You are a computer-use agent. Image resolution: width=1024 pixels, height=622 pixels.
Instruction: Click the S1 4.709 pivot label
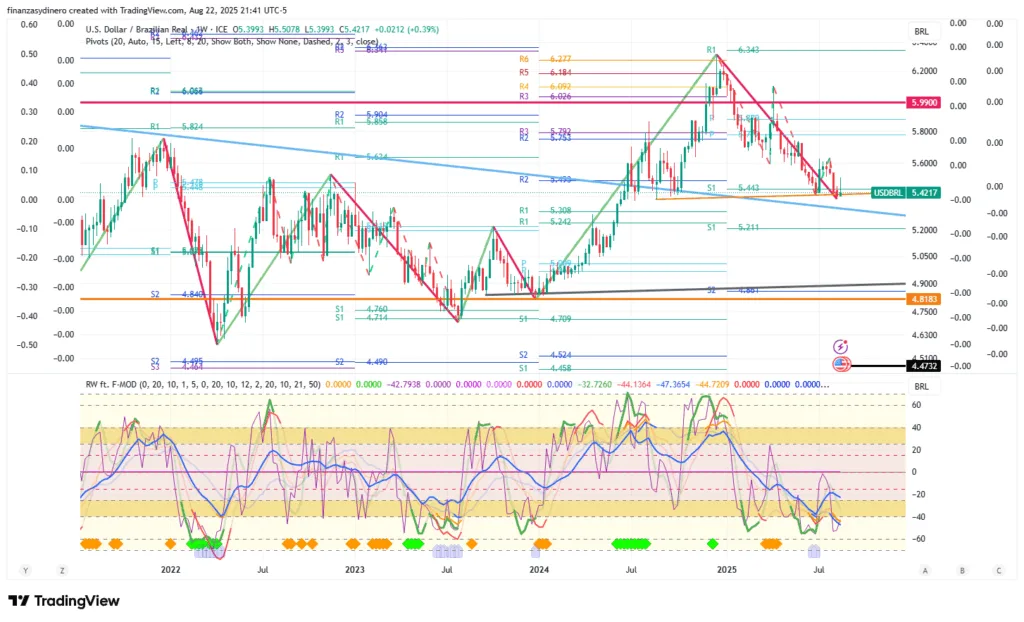545,319
